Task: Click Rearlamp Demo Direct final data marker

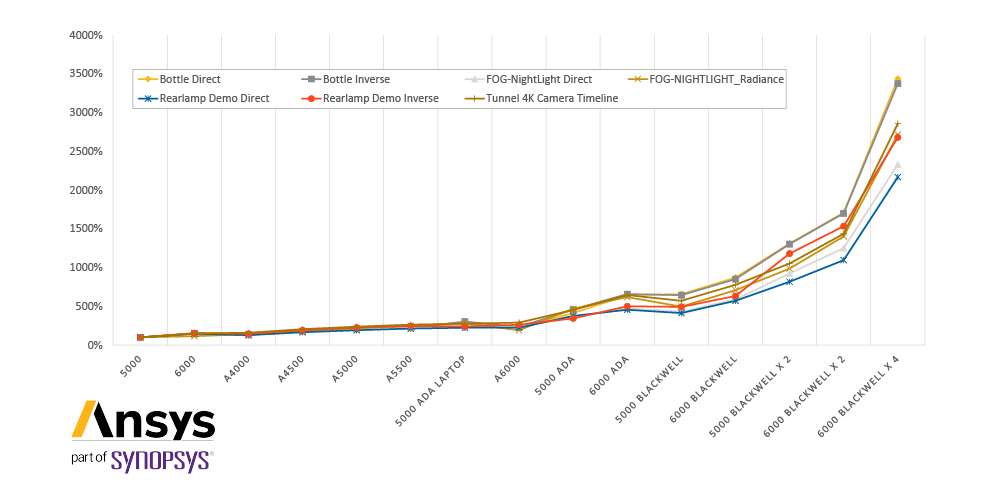Action: [897, 177]
